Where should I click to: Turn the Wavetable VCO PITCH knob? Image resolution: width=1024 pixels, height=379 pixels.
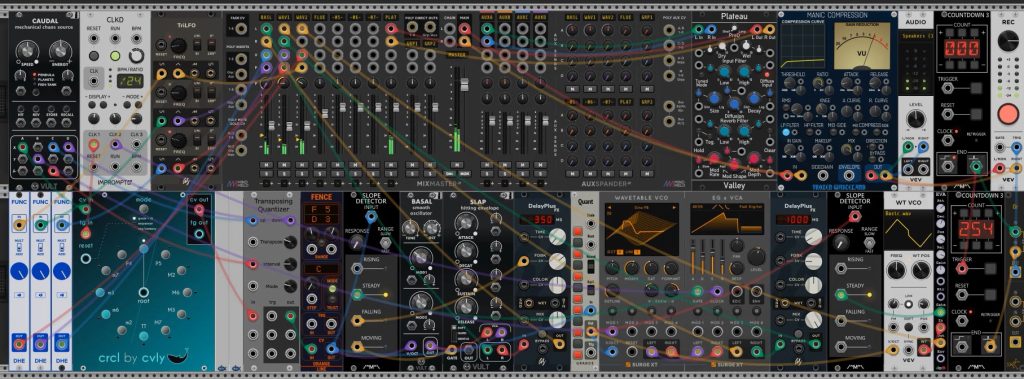[613, 269]
